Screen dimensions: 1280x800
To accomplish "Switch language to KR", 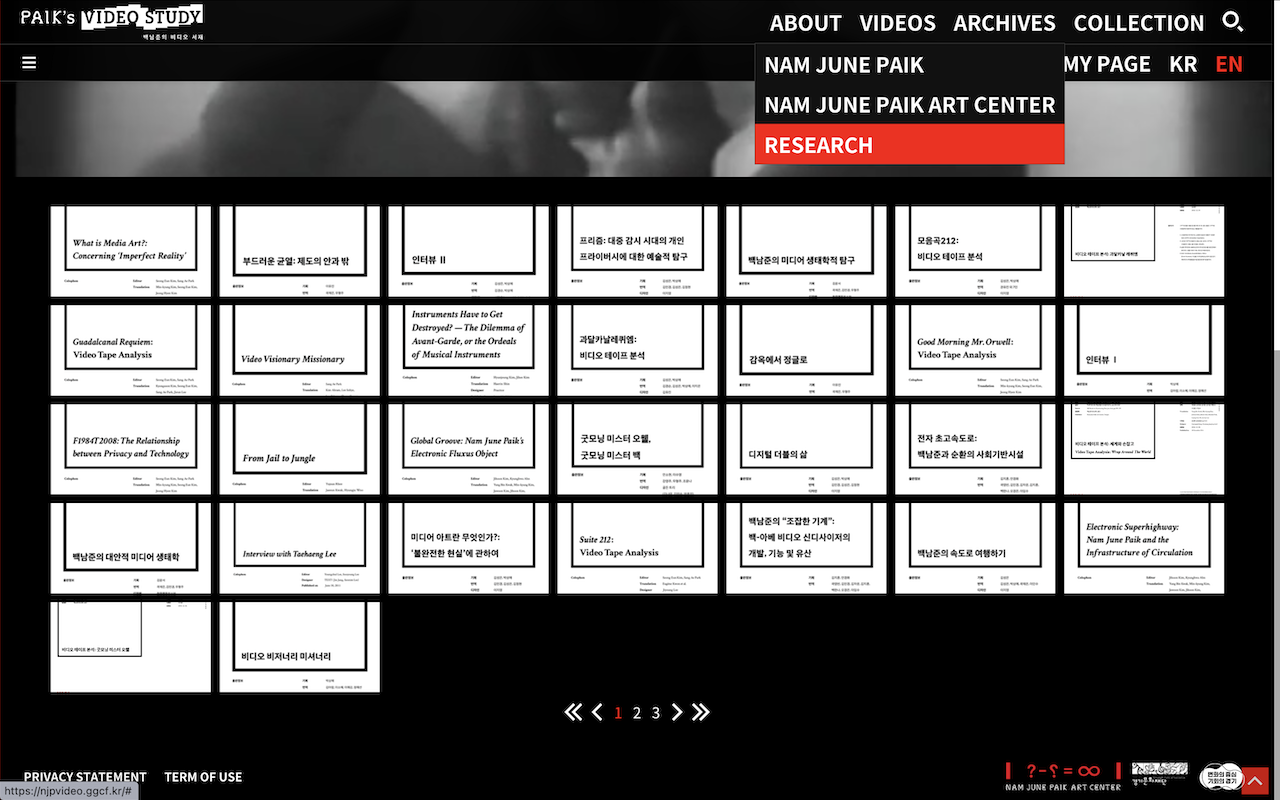I will point(1183,64).
